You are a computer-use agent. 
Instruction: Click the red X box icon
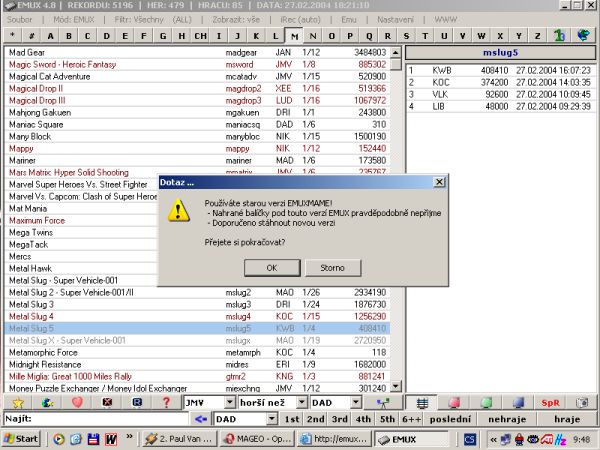[108, 403]
